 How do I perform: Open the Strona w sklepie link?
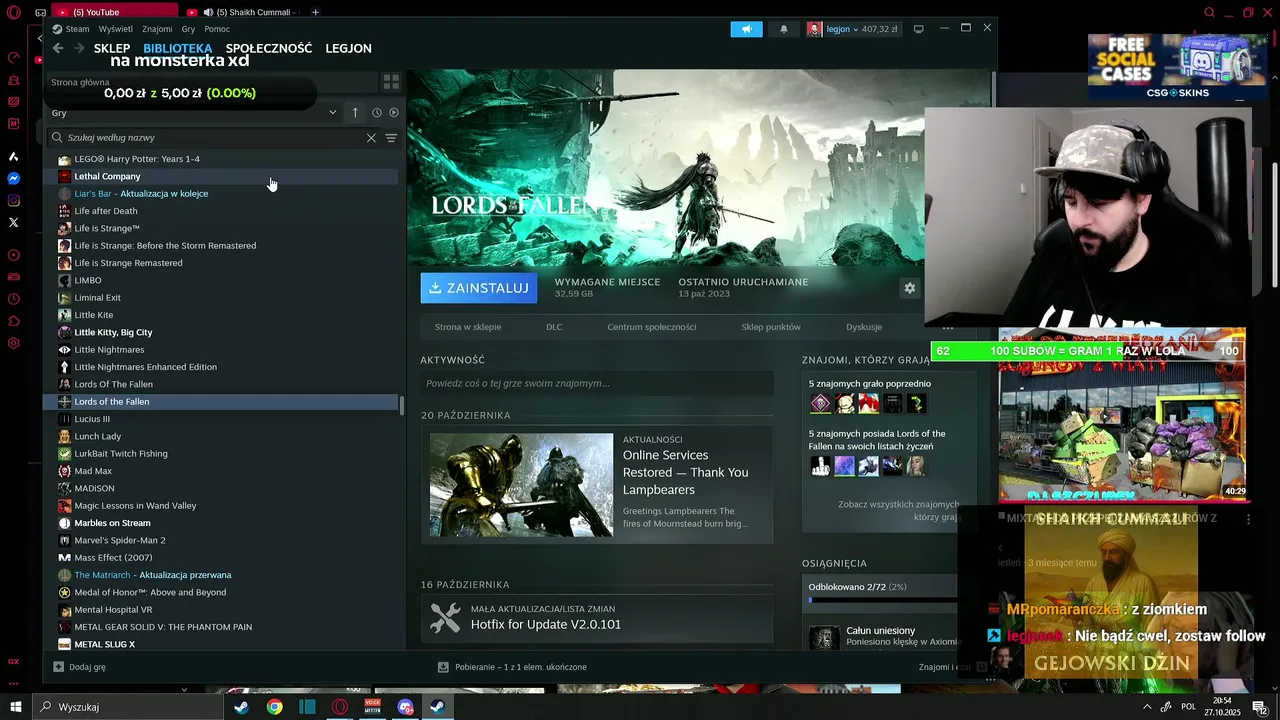(468, 327)
